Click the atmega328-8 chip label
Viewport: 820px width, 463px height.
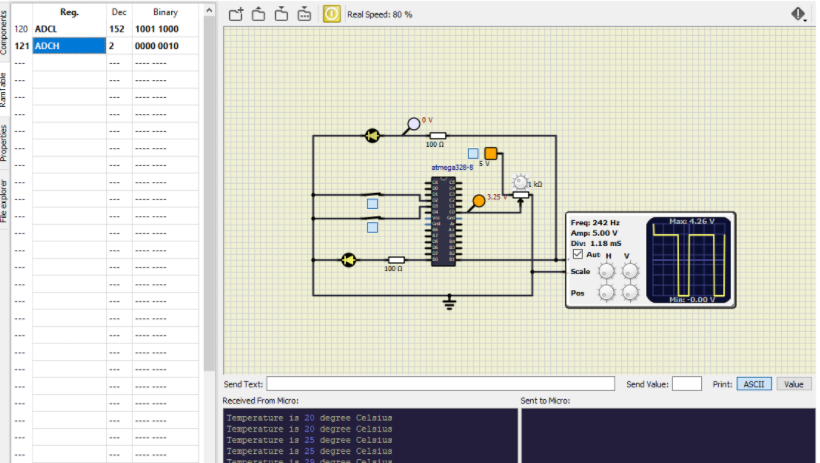(x=452, y=167)
